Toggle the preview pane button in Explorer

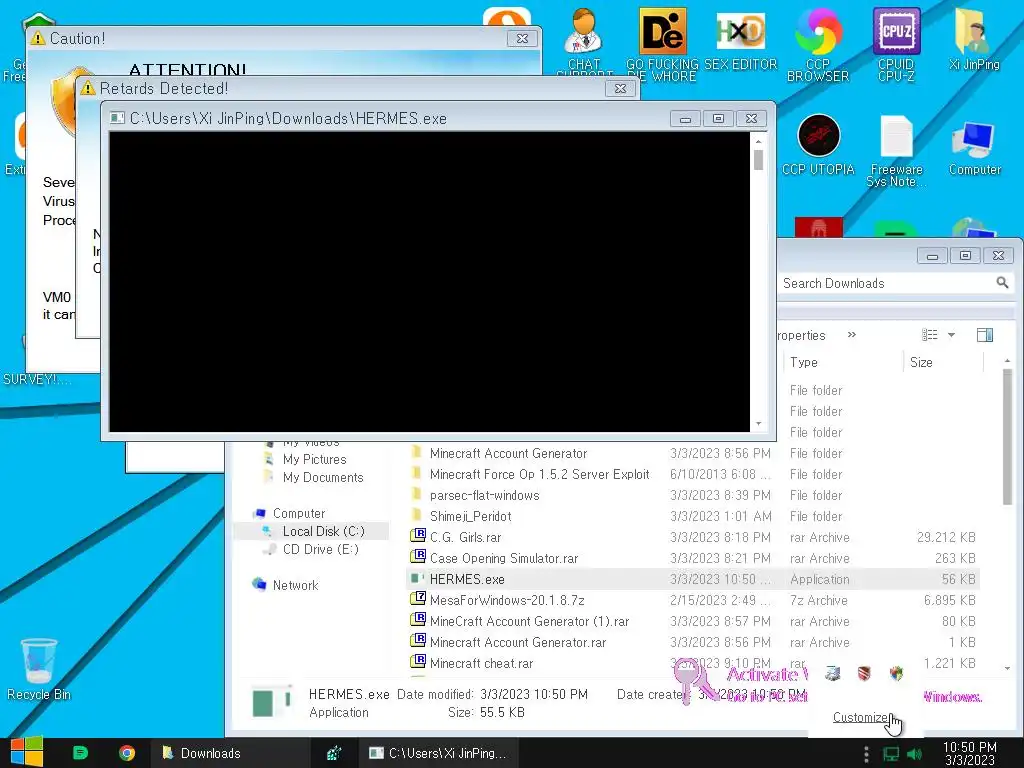point(985,335)
